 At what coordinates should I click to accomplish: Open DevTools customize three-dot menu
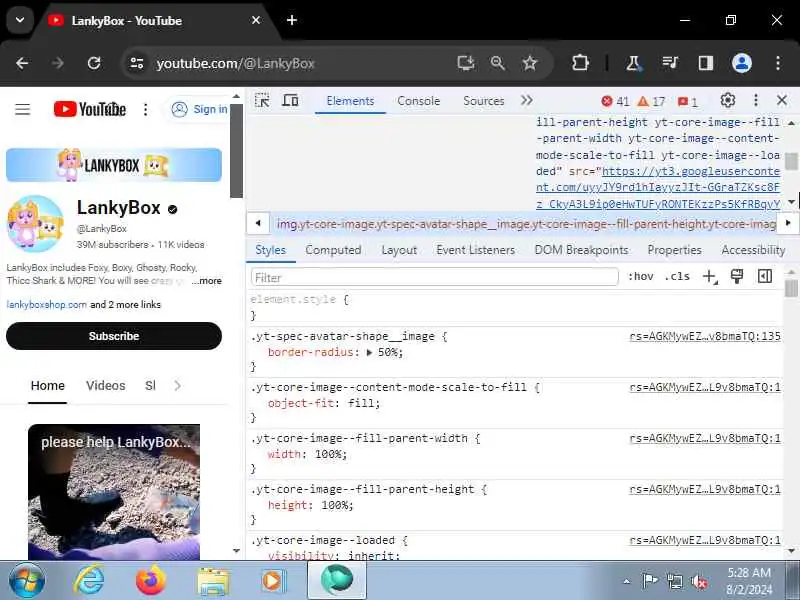click(756, 101)
